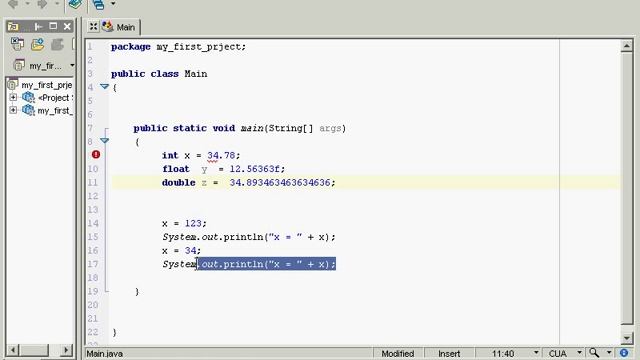Click navigator horizontal scroll right arrow
Viewport: 640px width, 360px height.
(65, 350)
